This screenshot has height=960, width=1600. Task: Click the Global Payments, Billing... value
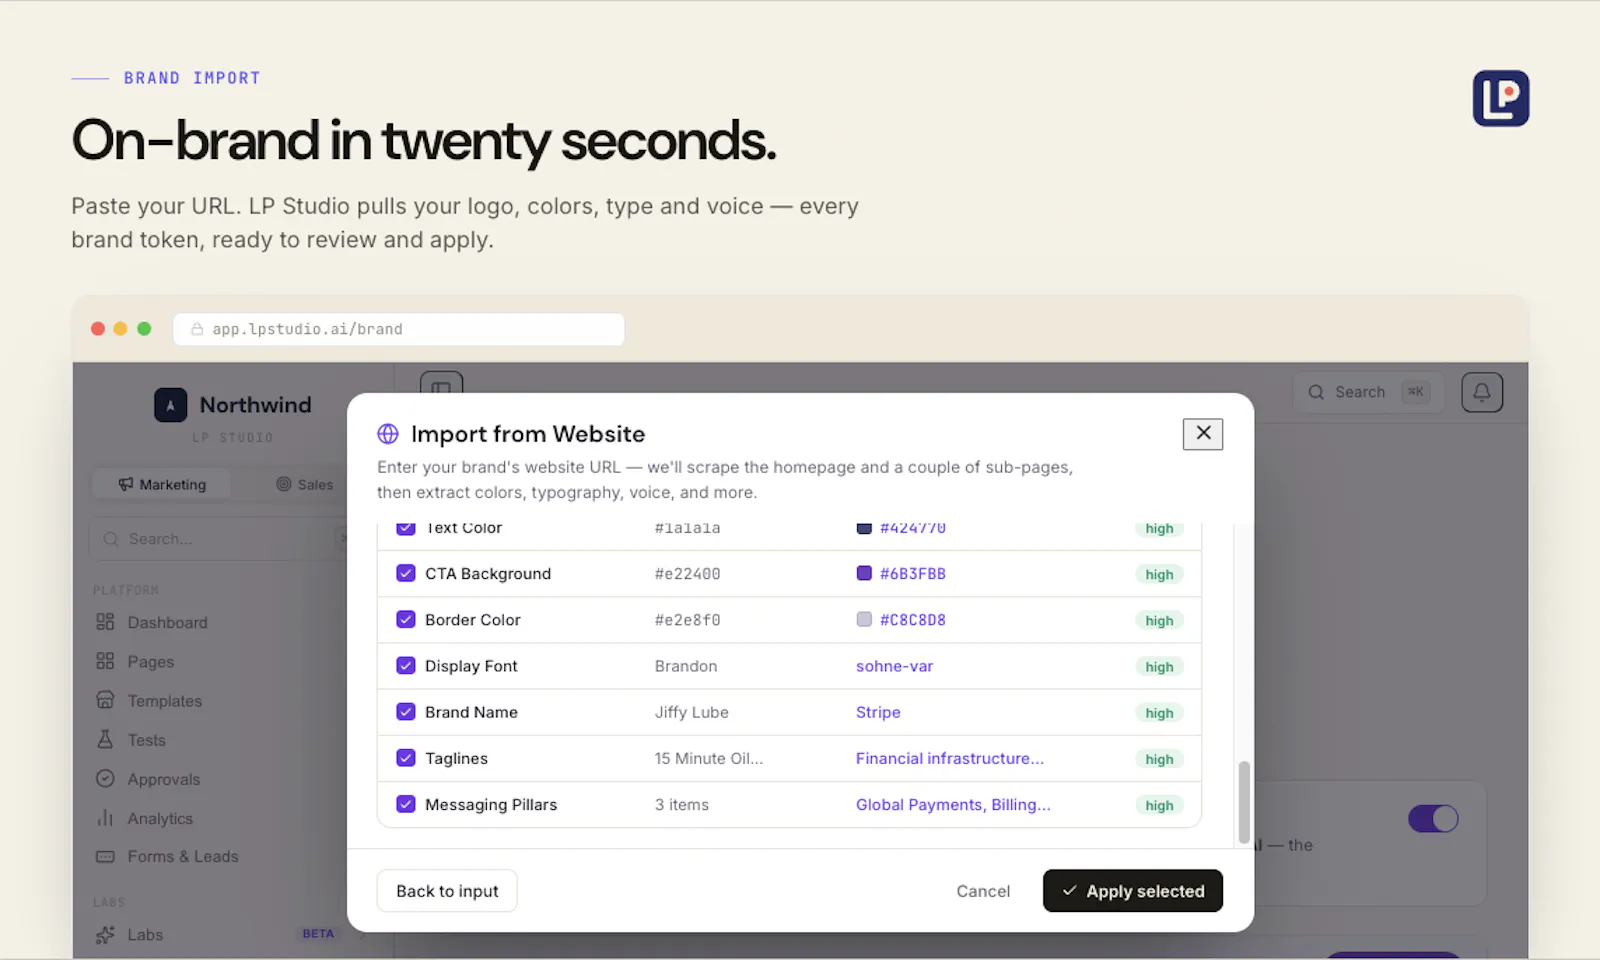click(953, 804)
